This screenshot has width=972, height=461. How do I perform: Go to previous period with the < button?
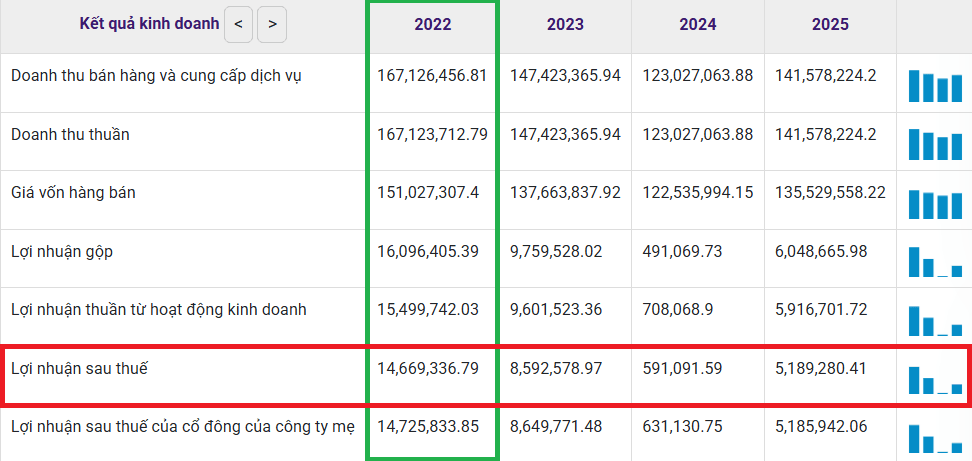tap(239, 25)
